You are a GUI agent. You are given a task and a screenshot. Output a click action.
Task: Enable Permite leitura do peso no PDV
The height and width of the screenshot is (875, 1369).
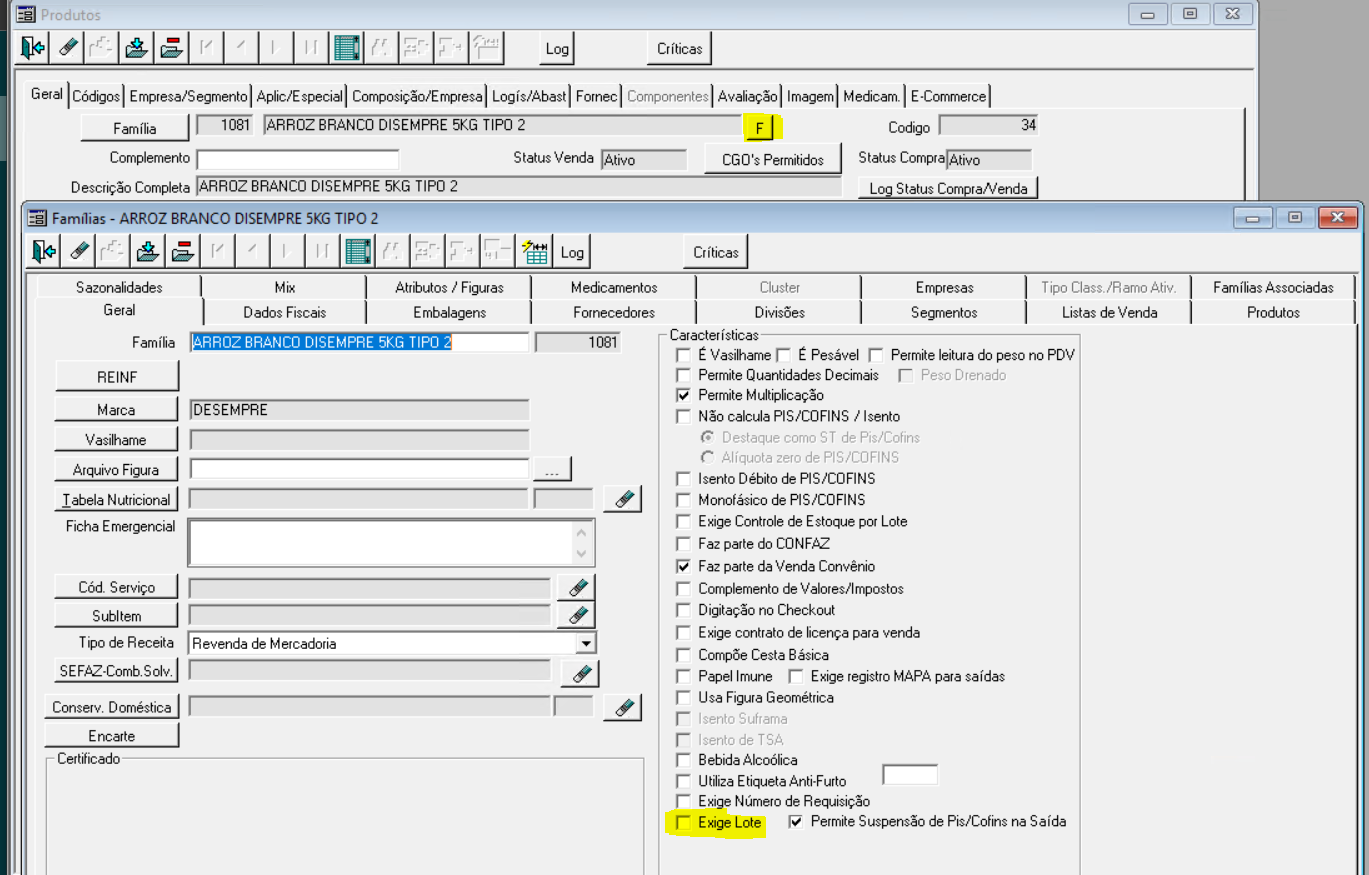[876, 355]
